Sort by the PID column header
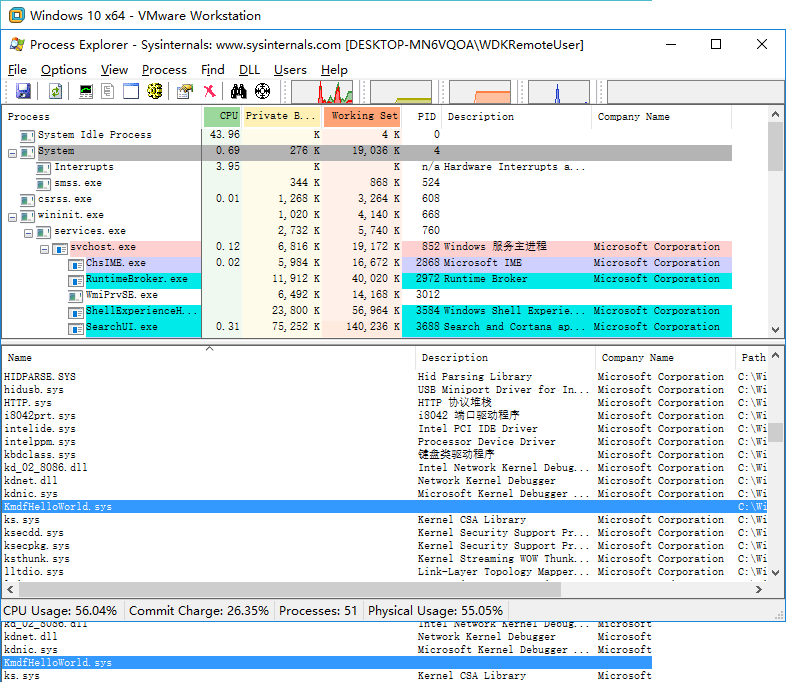Viewport: 786px width, 682px height. pyautogui.click(x=421, y=116)
